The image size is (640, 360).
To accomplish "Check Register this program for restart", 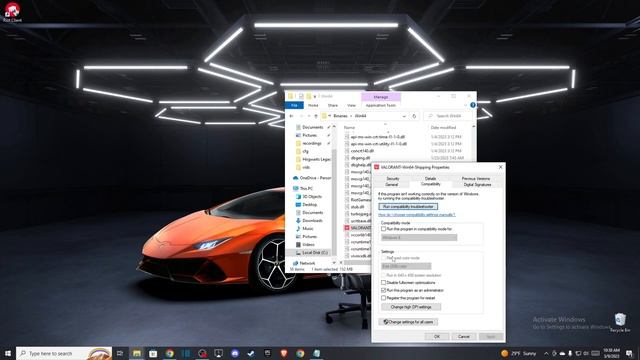I will coord(383,298).
